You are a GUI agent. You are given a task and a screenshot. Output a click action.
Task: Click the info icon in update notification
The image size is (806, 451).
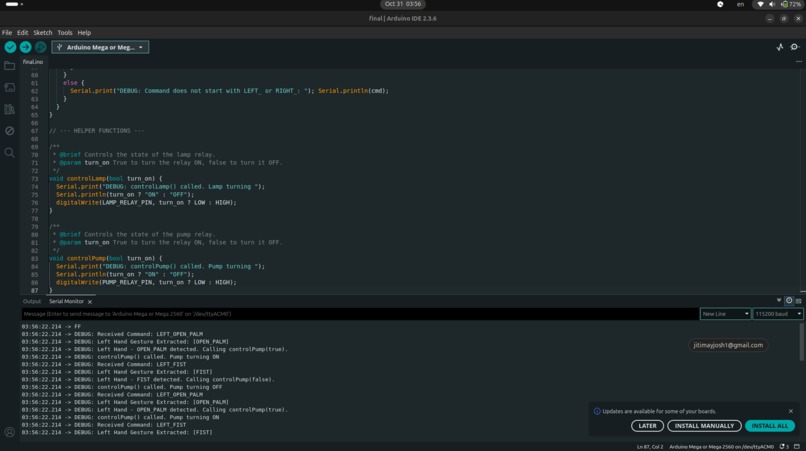click(597, 411)
